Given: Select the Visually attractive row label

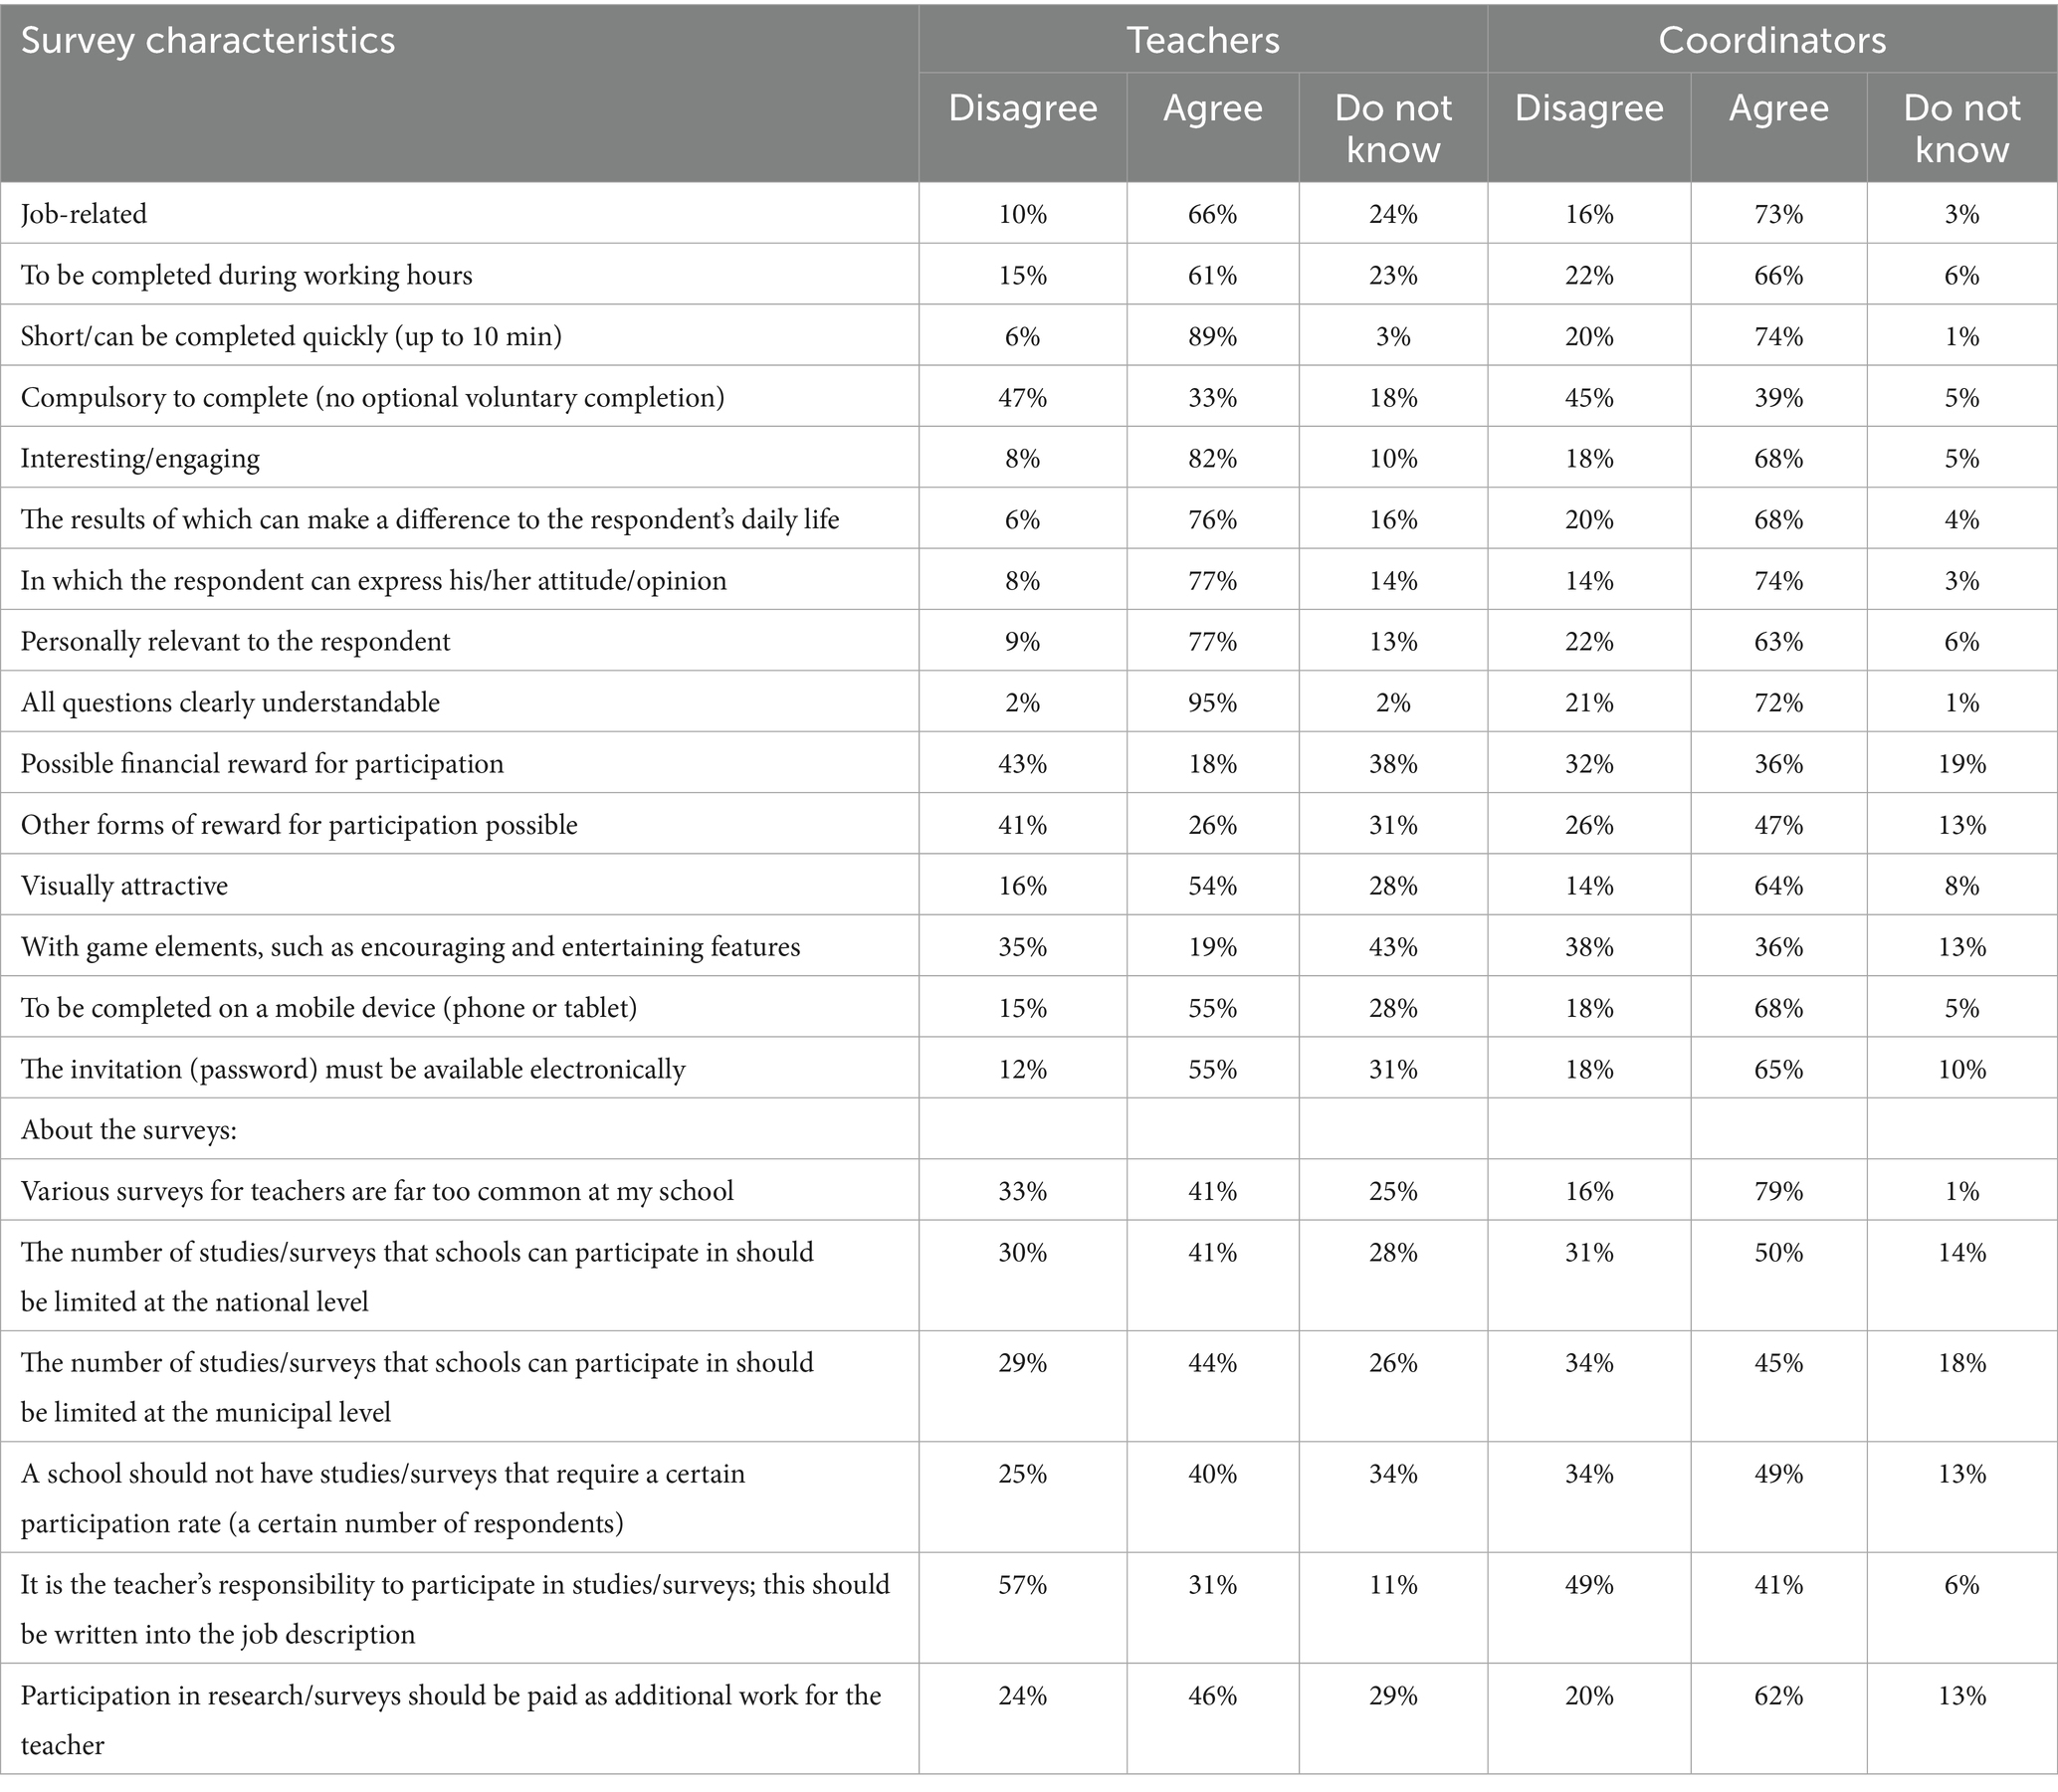Looking at the screenshot, I should tap(124, 886).
